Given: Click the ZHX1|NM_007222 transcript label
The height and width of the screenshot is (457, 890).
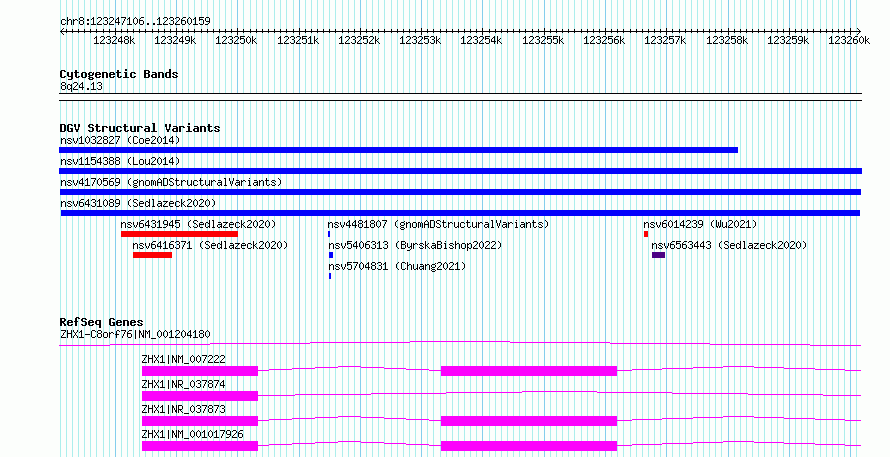Looking at the screenshot, I should 183,359.
